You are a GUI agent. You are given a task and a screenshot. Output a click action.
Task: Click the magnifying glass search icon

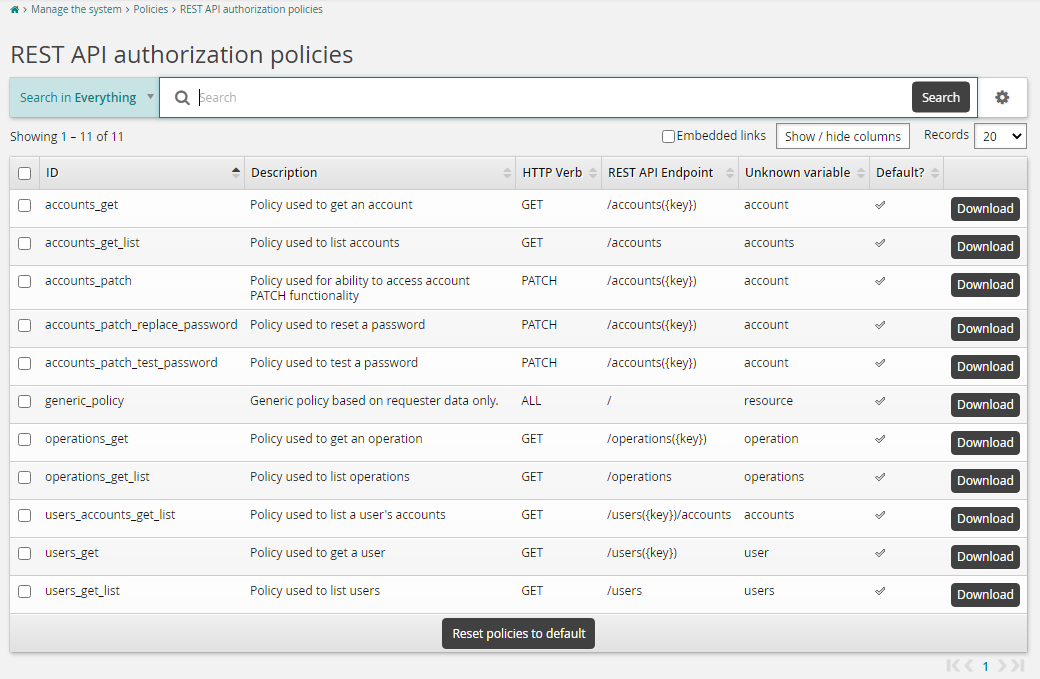[182, 97]
